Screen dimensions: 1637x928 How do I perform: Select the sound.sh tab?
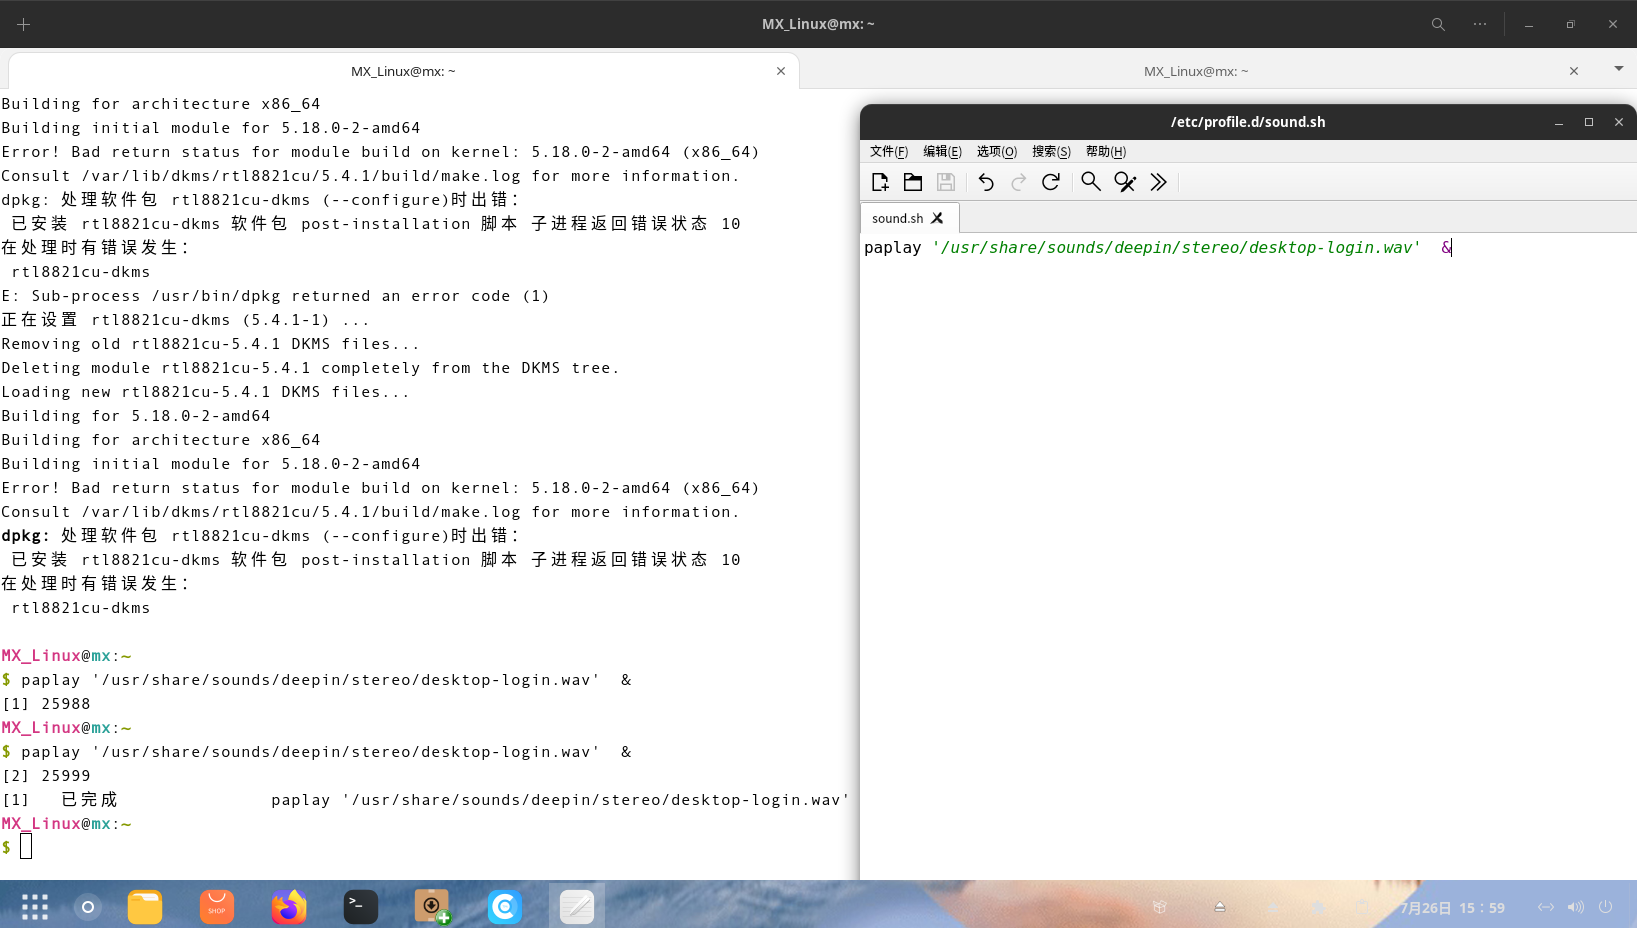point(909,218)
